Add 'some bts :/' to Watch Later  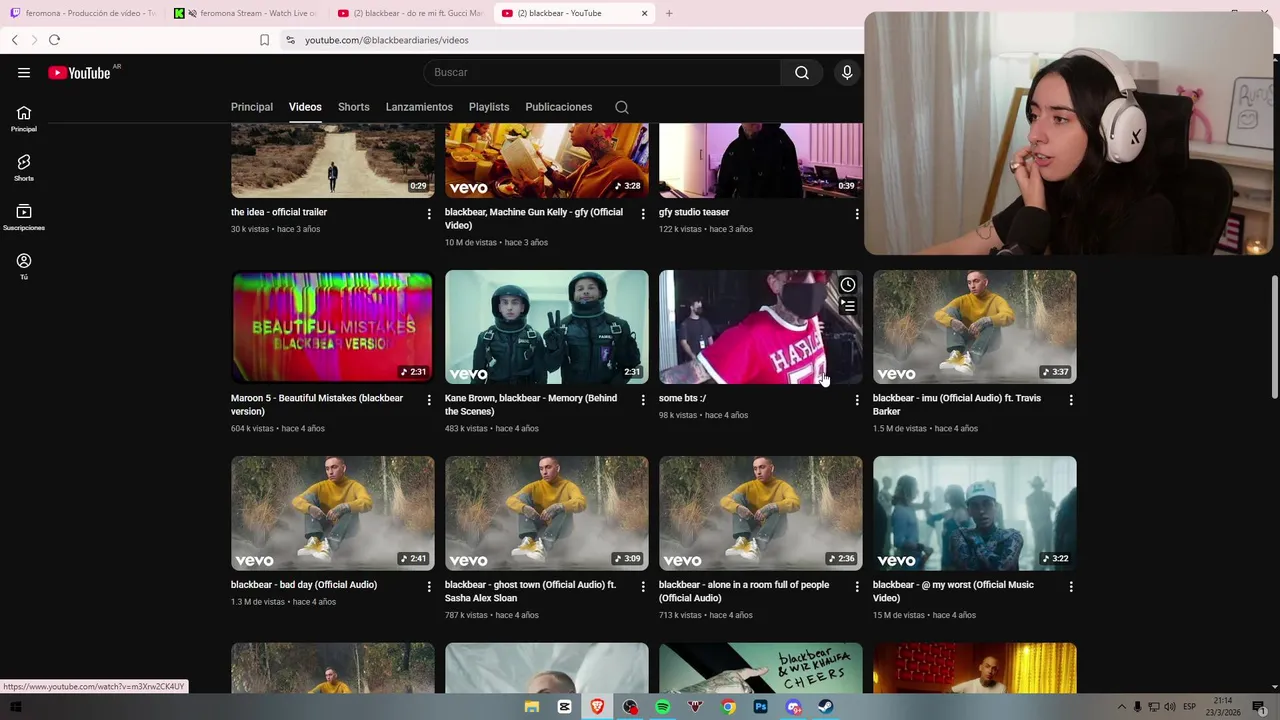[x=848, y=285]
